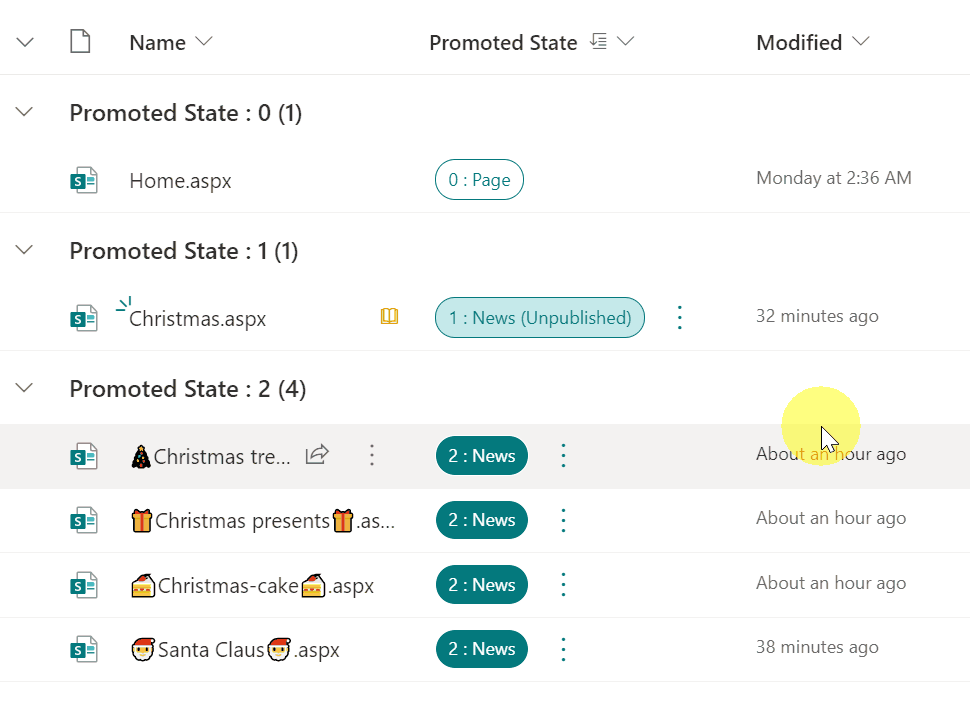Click the '0 : Page' state pill

[479, 180]
